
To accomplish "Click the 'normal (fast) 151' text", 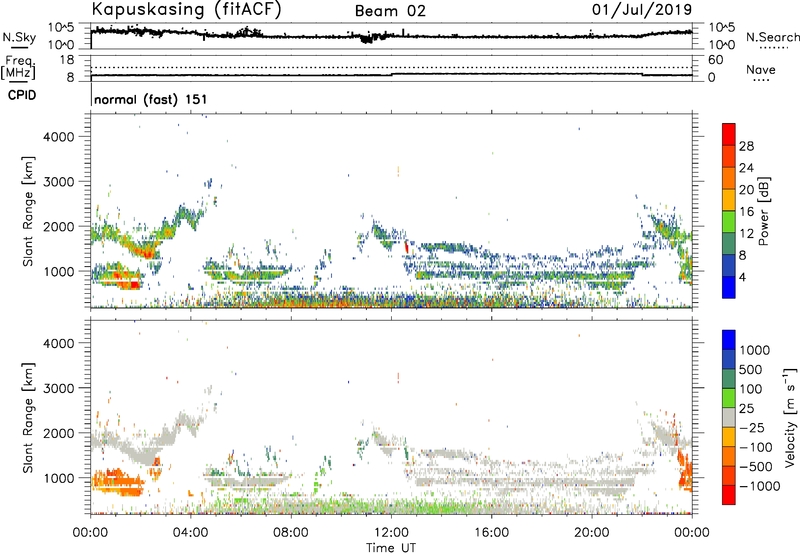I will click(151, 99).
